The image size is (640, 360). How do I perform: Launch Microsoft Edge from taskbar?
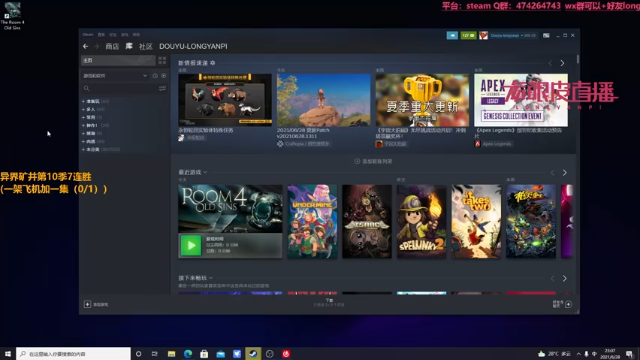point(188,354)
